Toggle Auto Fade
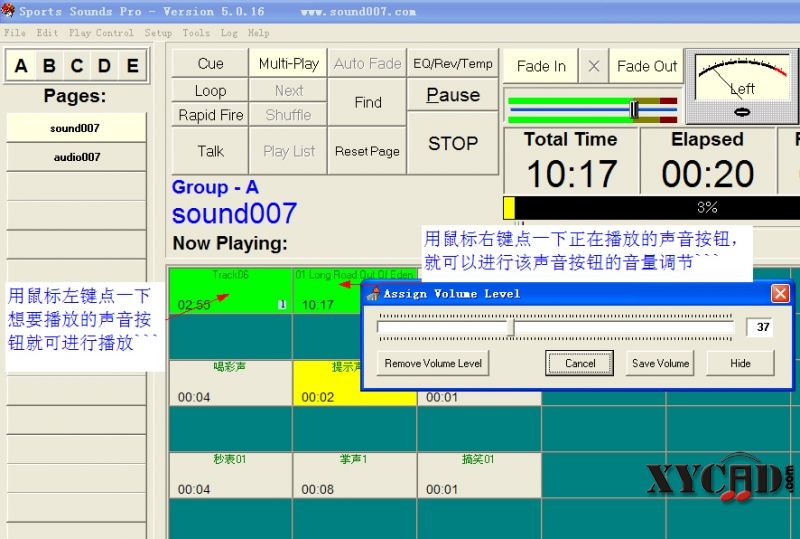This screenshot has width=800, height=539. [367, 63]
